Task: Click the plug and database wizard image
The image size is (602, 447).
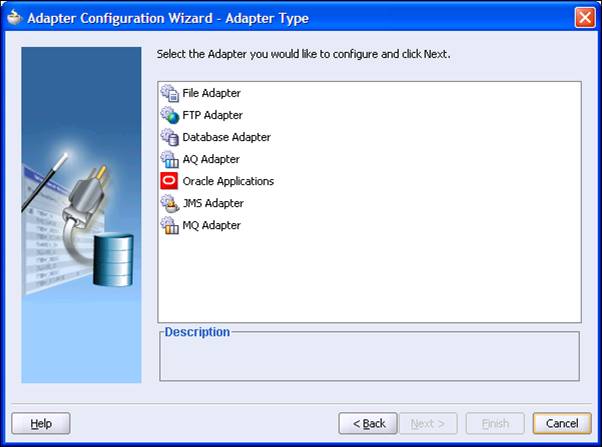Action: (81, 215)
